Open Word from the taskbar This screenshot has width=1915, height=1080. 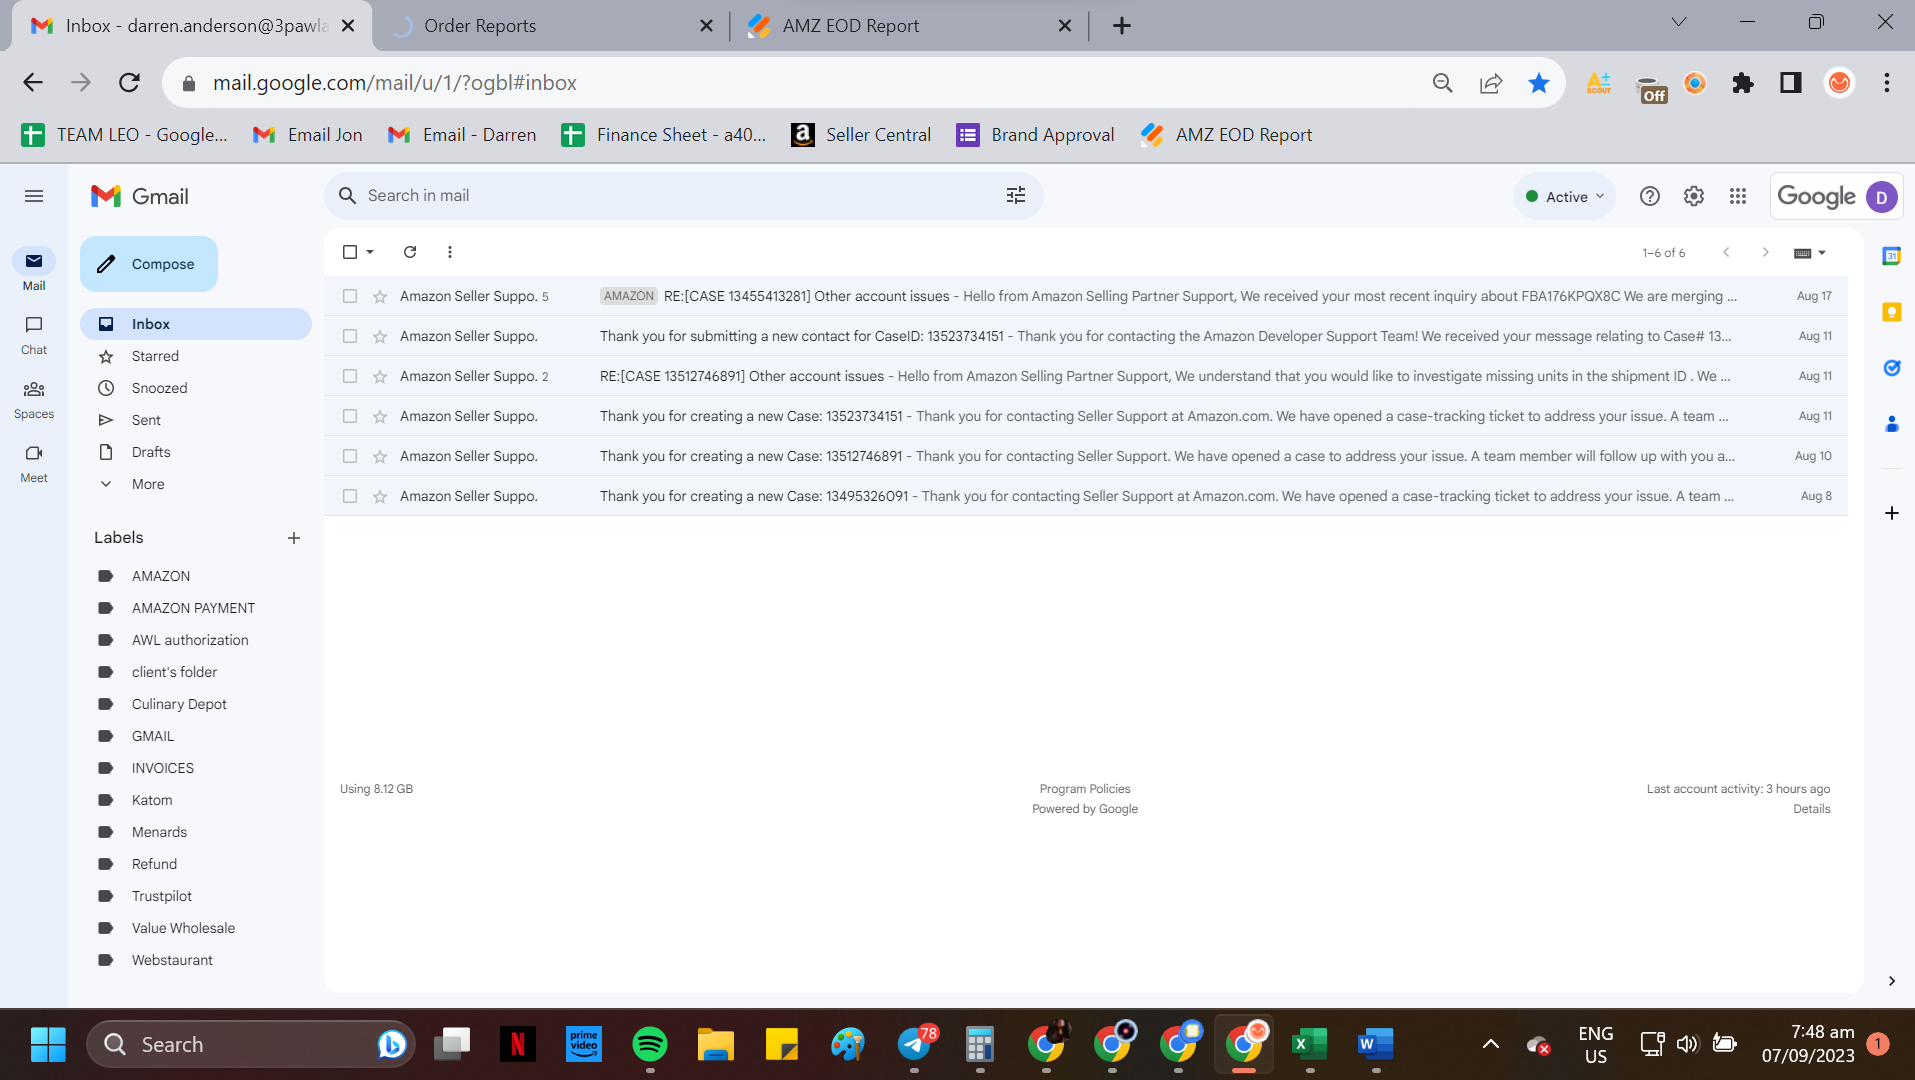click(1376, 1044)
